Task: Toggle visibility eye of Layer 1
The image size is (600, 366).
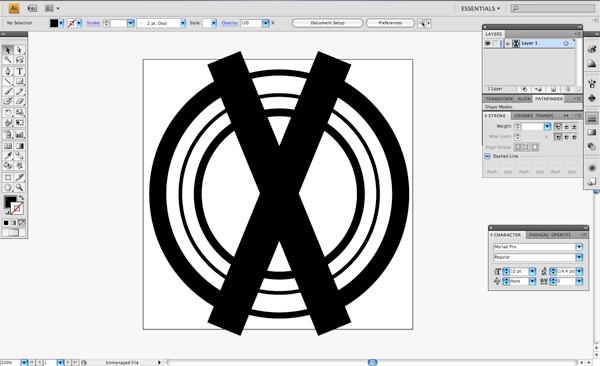Action: tap(488, 43)
